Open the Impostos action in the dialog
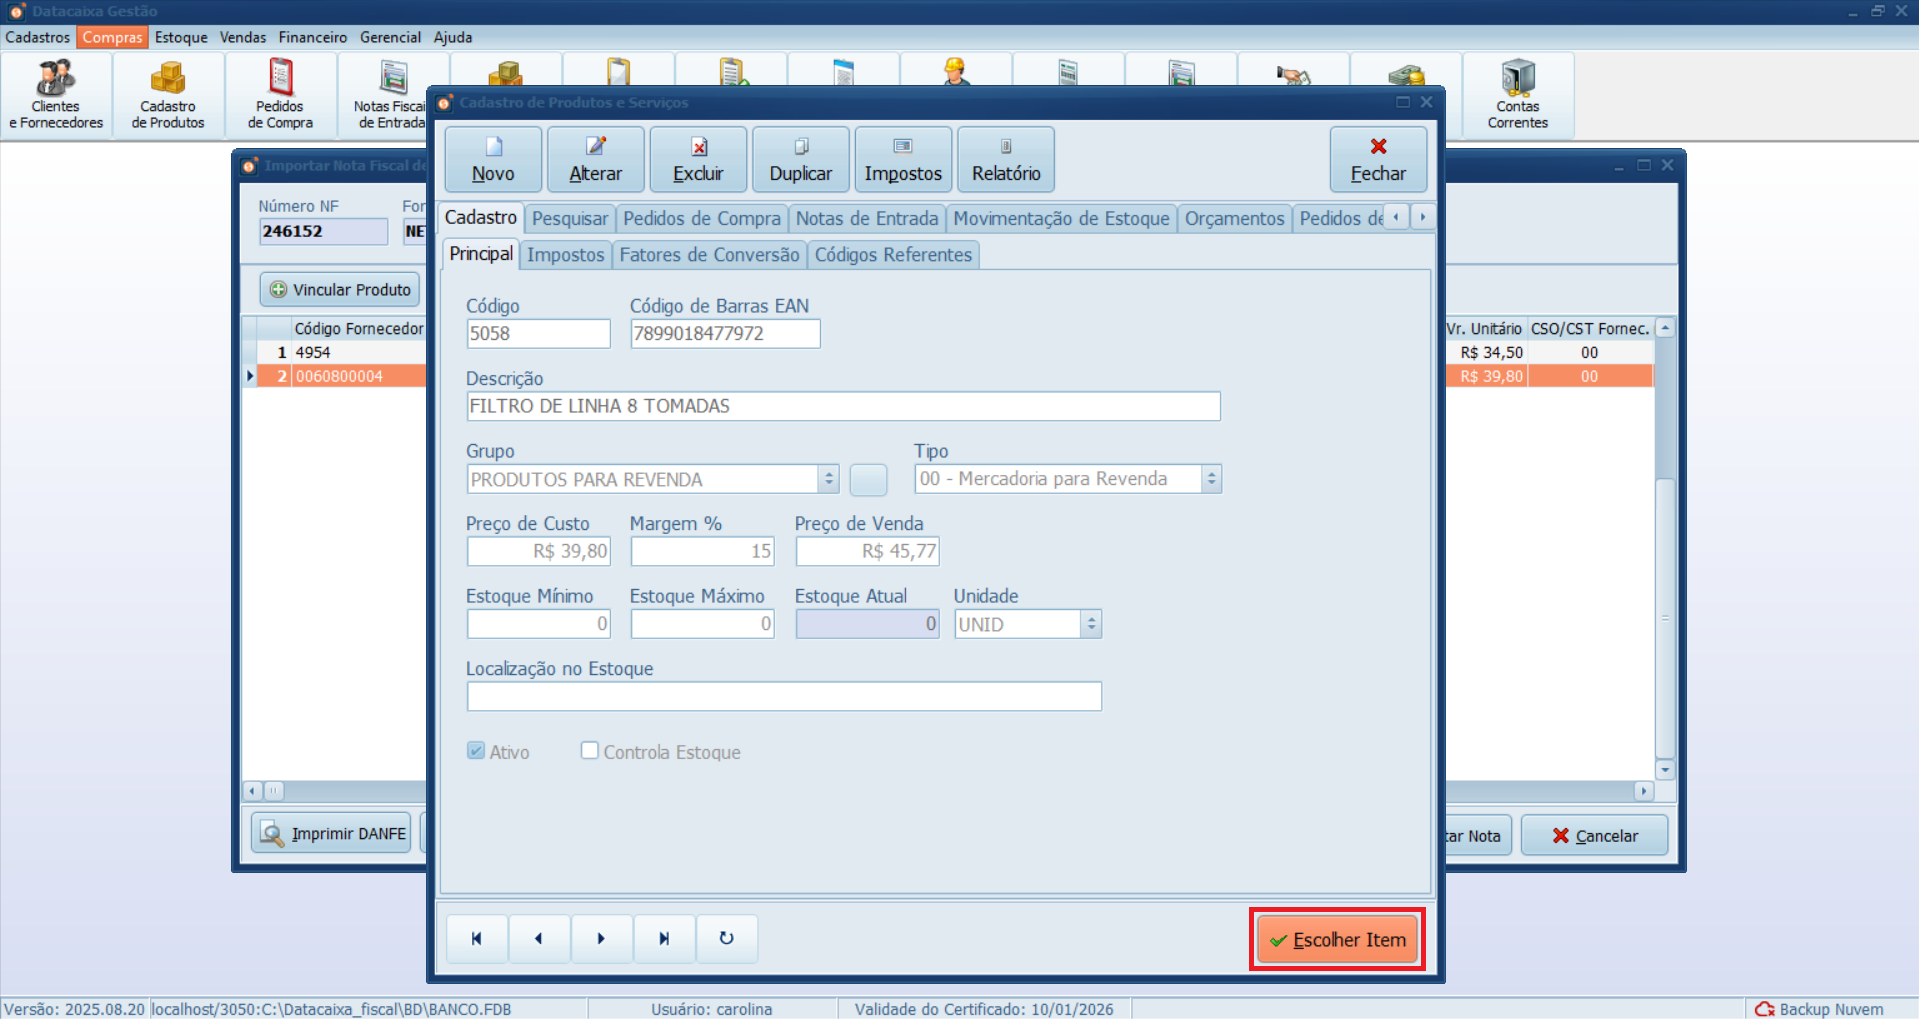The width and height of the screenshot is (1919, 1019). pyautogui.click(x=902, y=159)
